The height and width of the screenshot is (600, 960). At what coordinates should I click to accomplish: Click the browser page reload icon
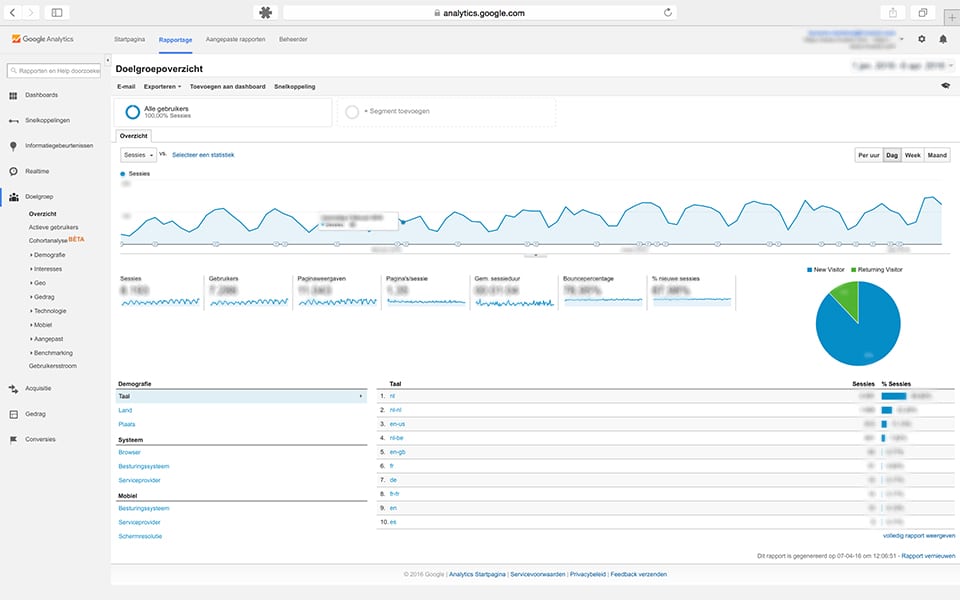667,13
